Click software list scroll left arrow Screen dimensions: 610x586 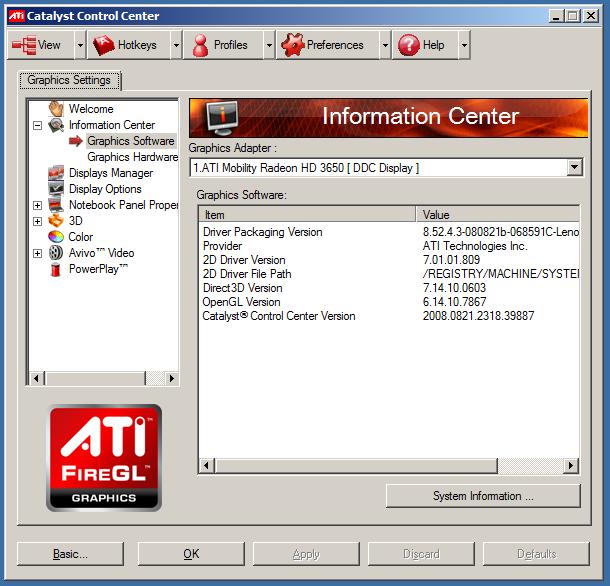[x=207, y=465]
